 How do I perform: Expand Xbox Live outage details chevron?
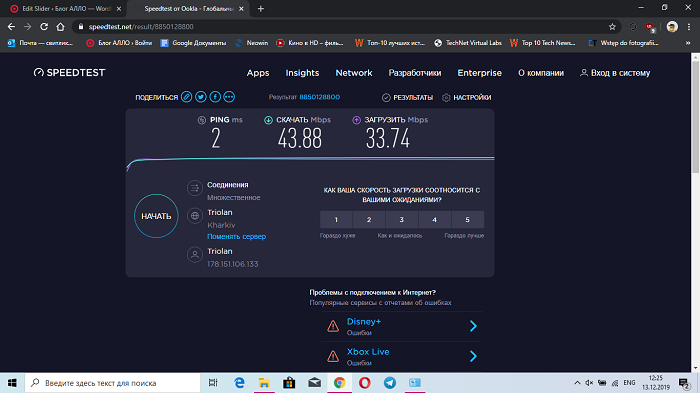(473, 356)
